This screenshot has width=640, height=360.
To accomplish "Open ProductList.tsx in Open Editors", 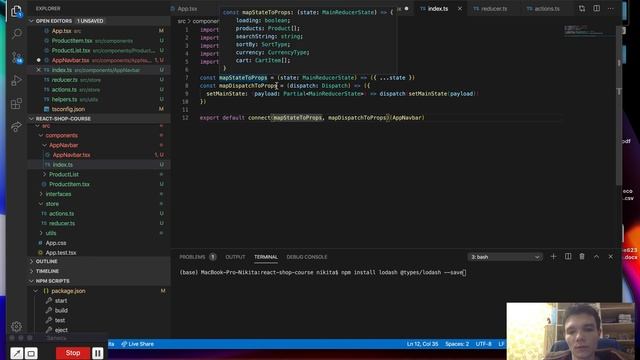I will pos(98,50).
